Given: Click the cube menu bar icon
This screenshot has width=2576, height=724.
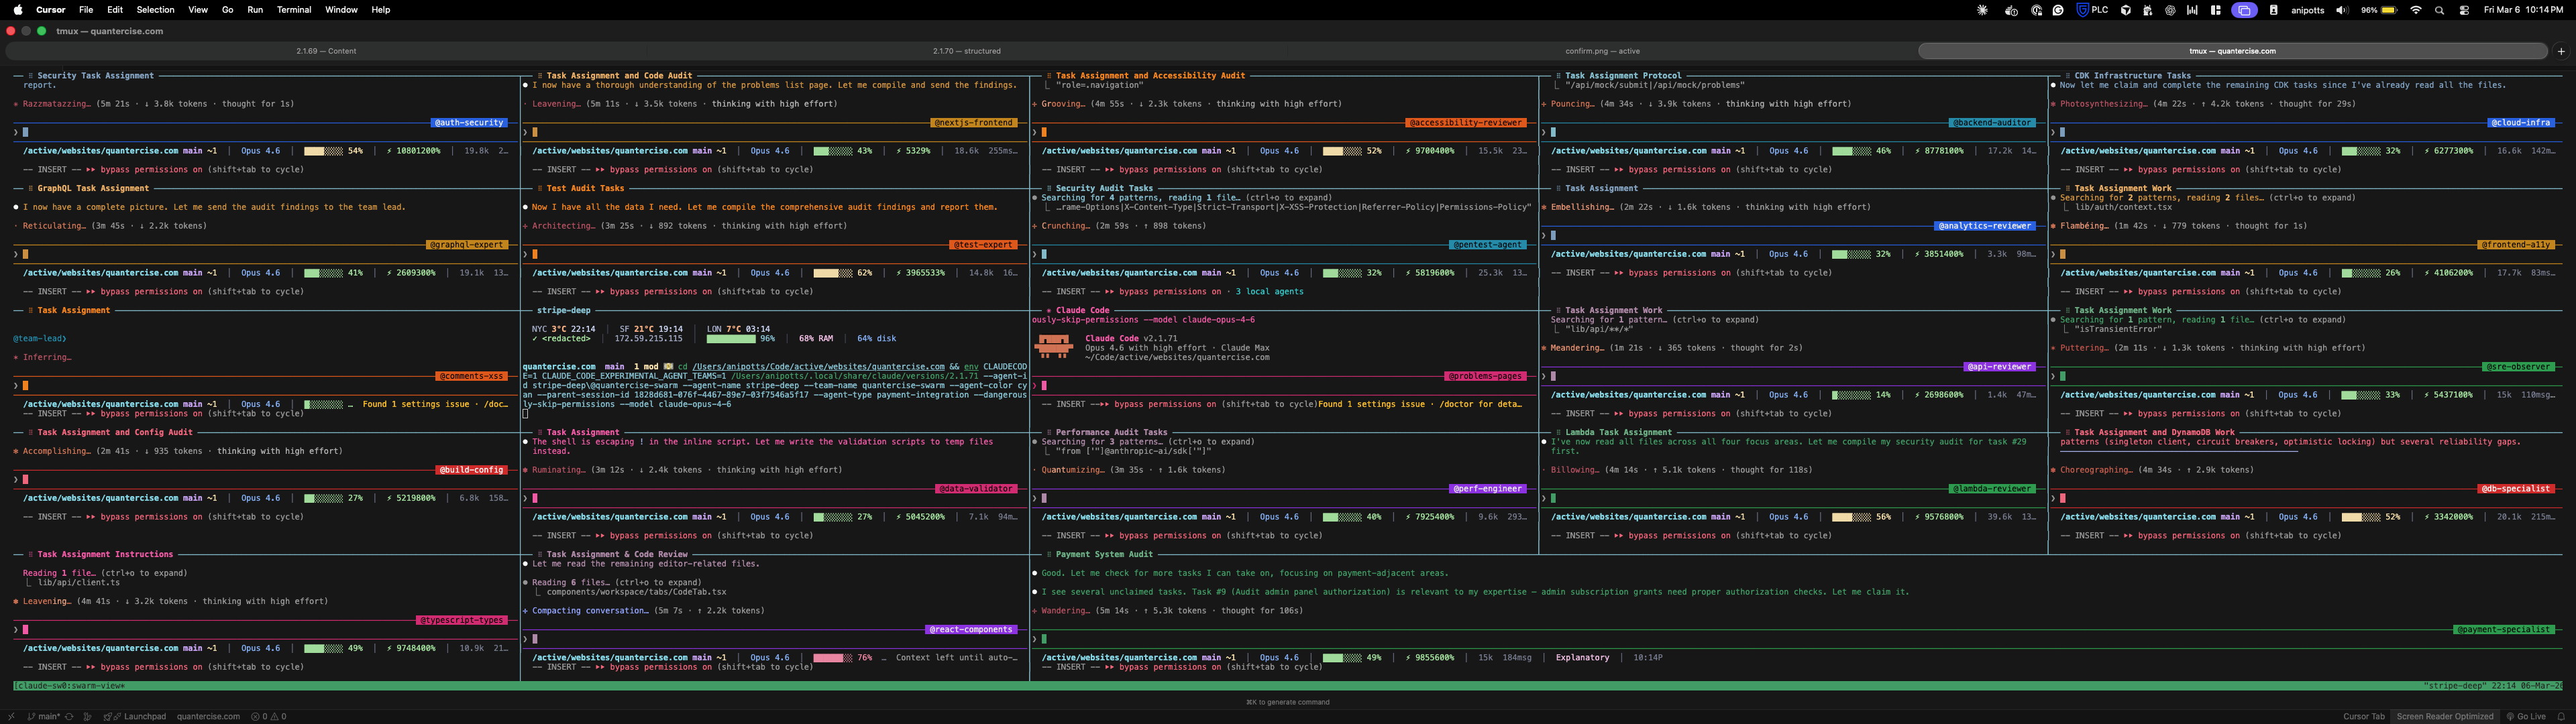Looking at the screenshot, I should coord(2126,10).
